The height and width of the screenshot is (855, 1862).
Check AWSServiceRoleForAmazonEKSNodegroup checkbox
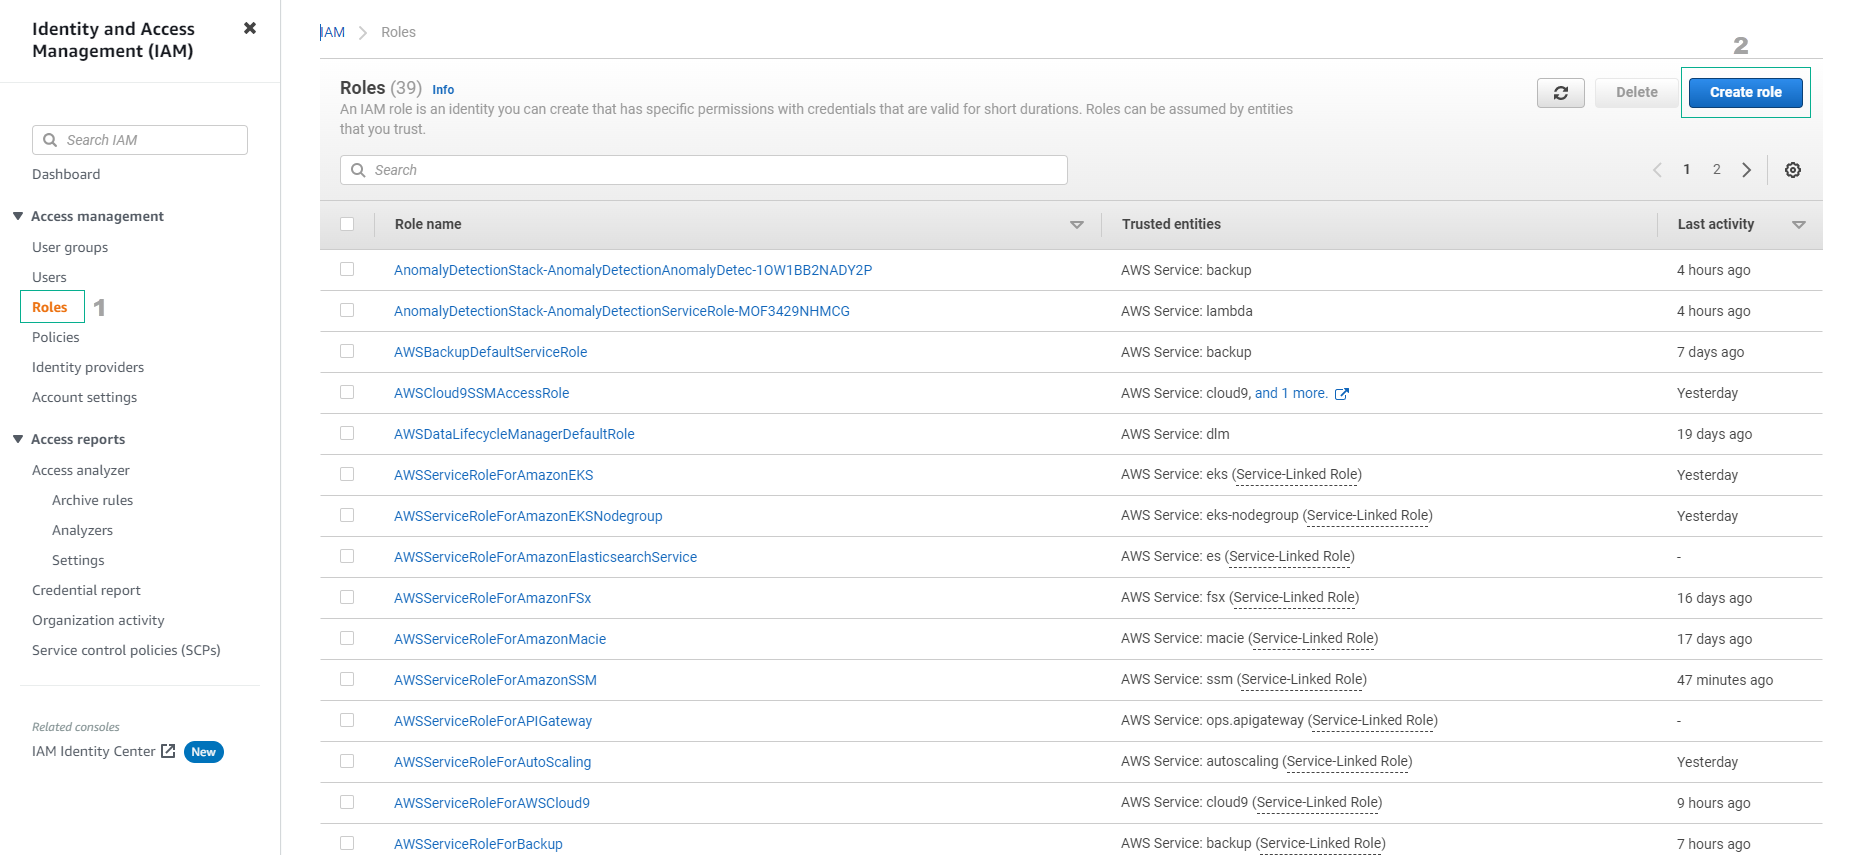click(347, 515)
